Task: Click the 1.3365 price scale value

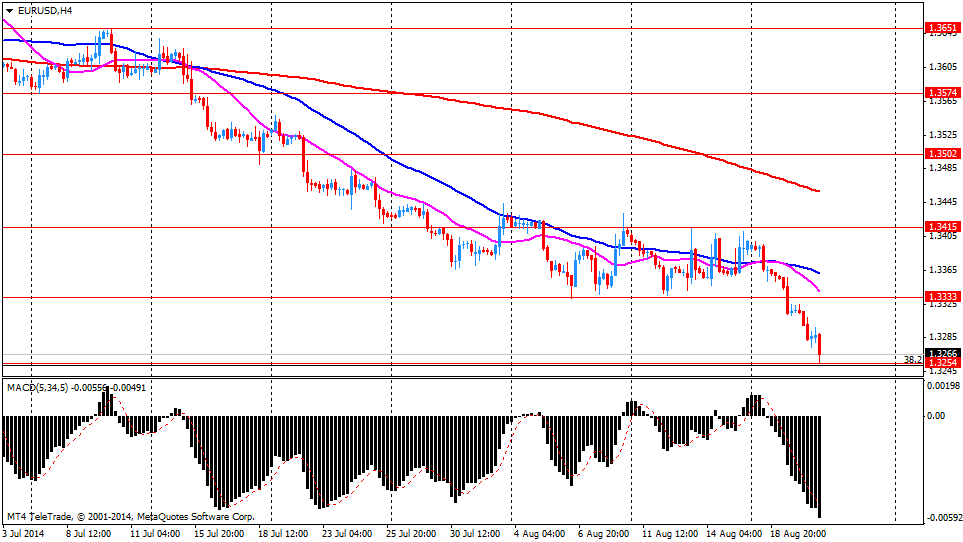Action: click(x=943, y=269)
